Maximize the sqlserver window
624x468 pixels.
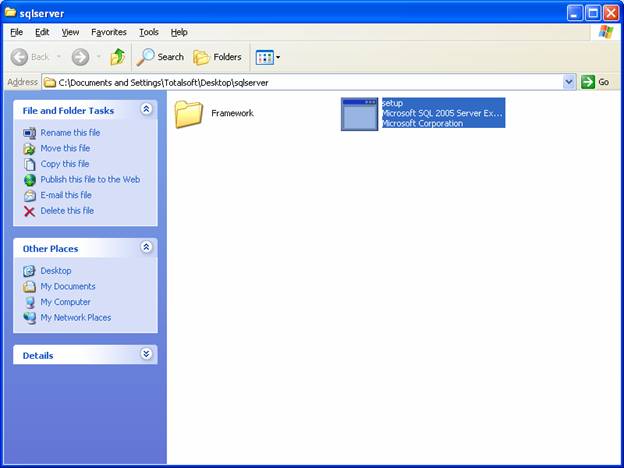tap(593, 13)
